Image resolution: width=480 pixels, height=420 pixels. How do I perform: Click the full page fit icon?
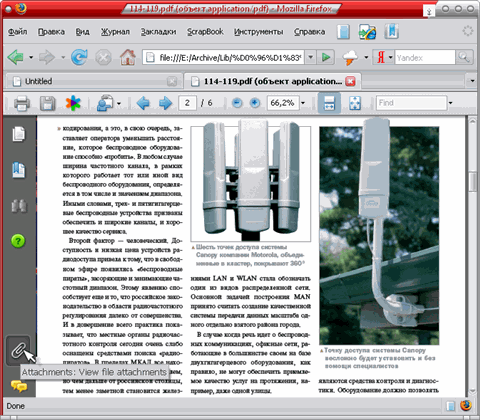tap(355, 103)
